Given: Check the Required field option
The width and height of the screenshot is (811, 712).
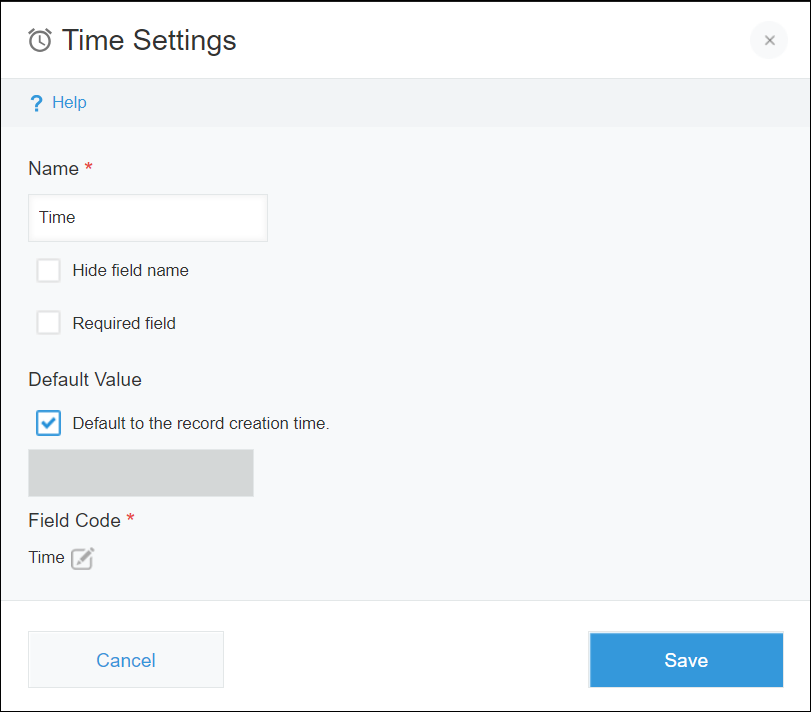Looking at the screenshot, I should (48, 322).
